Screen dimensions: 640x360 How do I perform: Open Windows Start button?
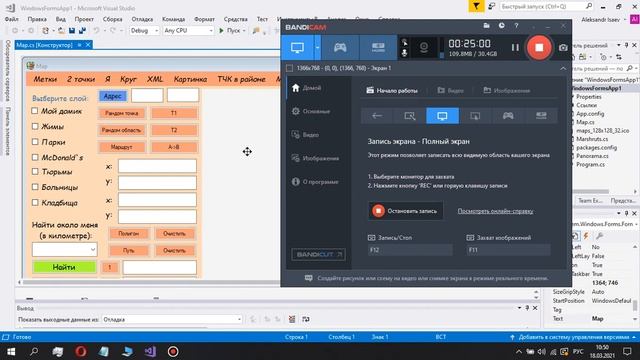tap(11, 351)
